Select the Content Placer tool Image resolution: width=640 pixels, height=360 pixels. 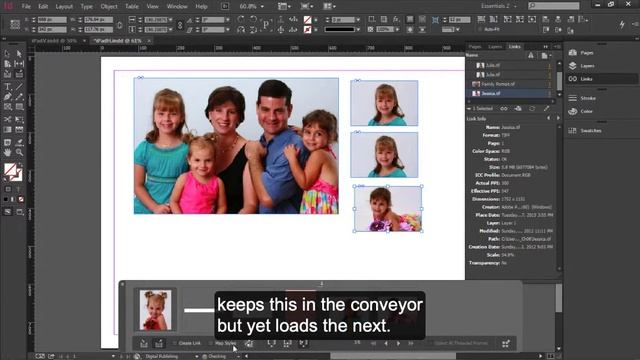[19, 74]
